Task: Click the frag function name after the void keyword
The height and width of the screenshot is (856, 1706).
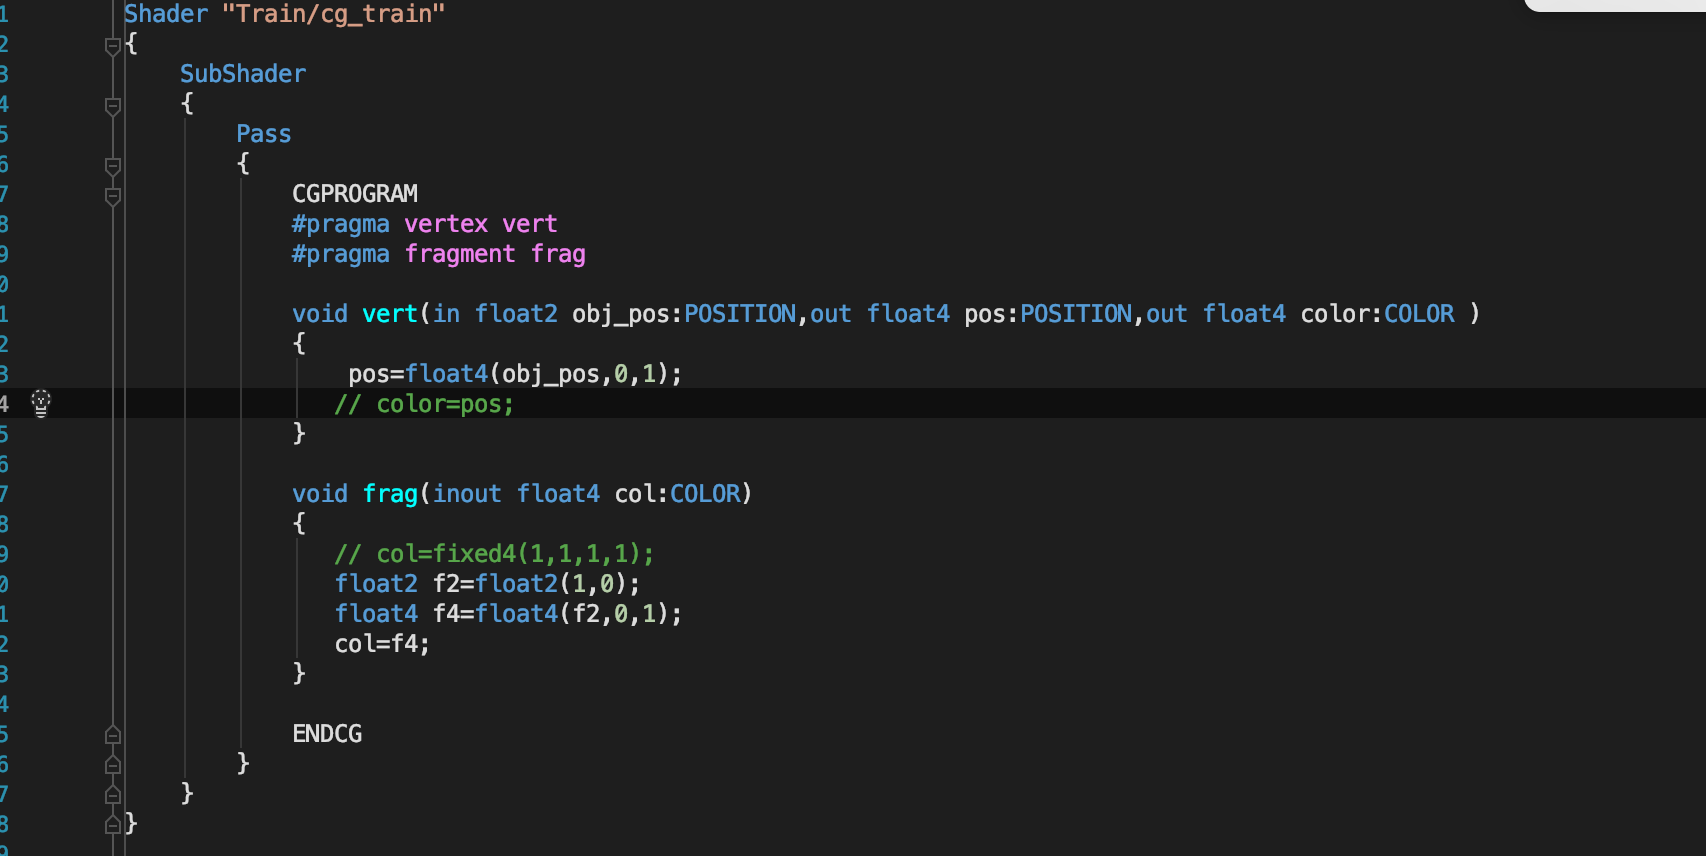Action: click(390, 494)
